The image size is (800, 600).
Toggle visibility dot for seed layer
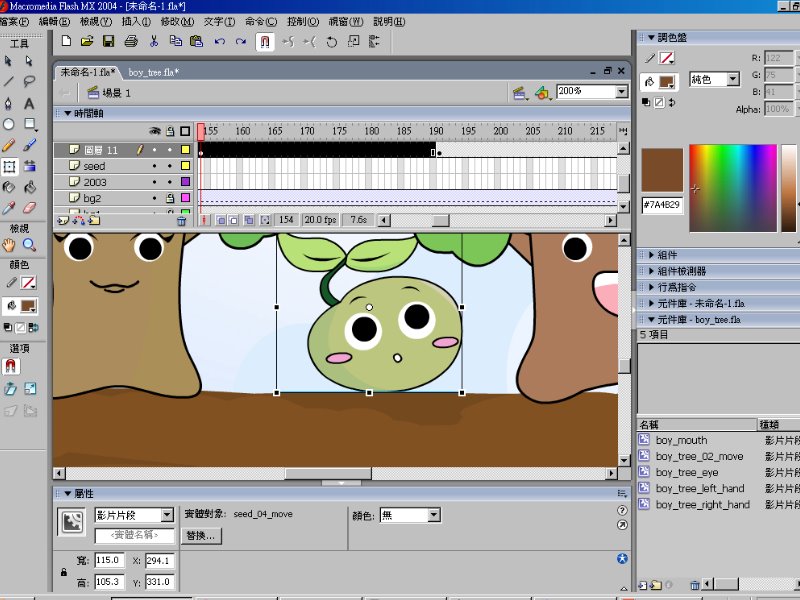click(x=154, y=166)
